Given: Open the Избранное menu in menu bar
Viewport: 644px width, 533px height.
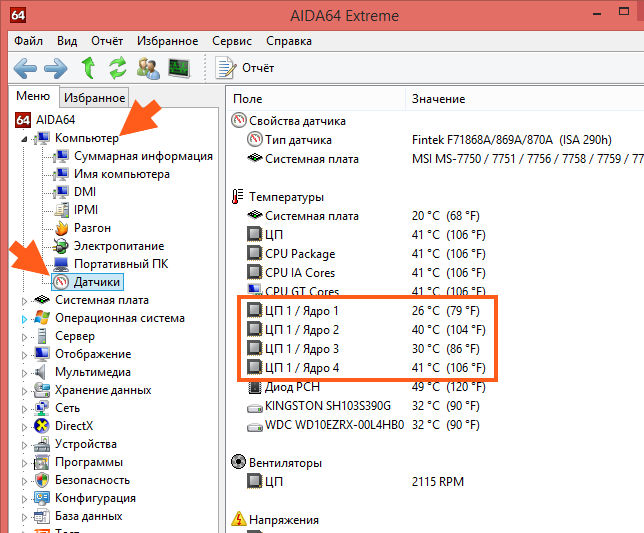Looking at the screenshot, I should coord(168,41).
